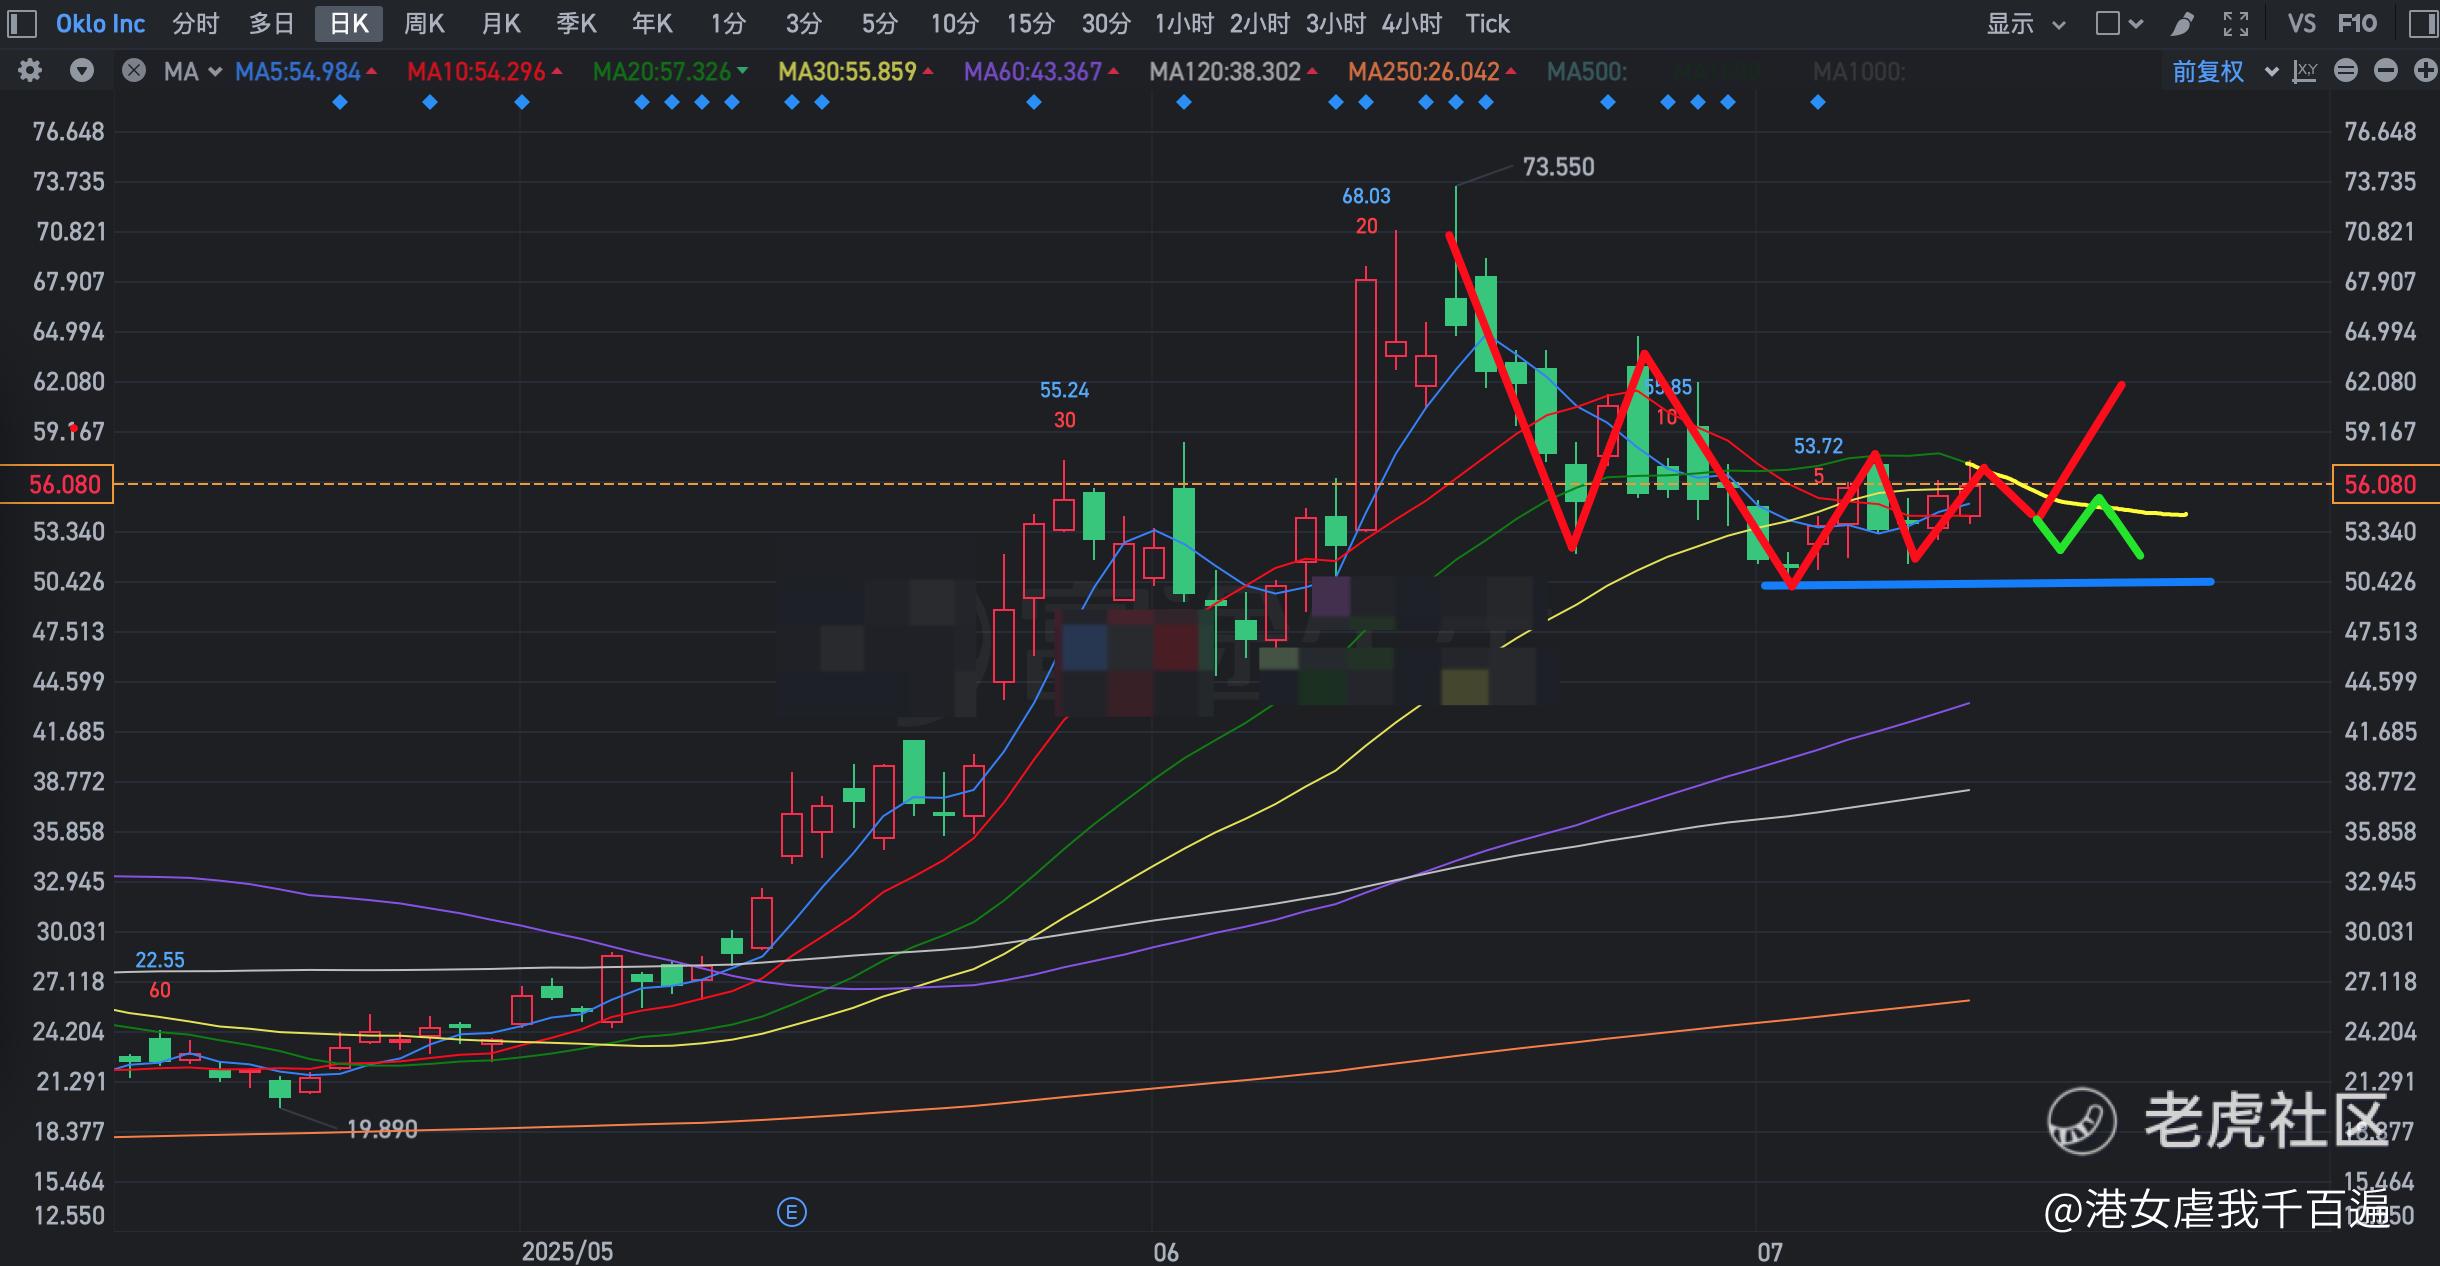The height and width of the screenshot is (1266, 2440).
Task: Click the equals reset zoom icon
Action: click(2345, 71)
